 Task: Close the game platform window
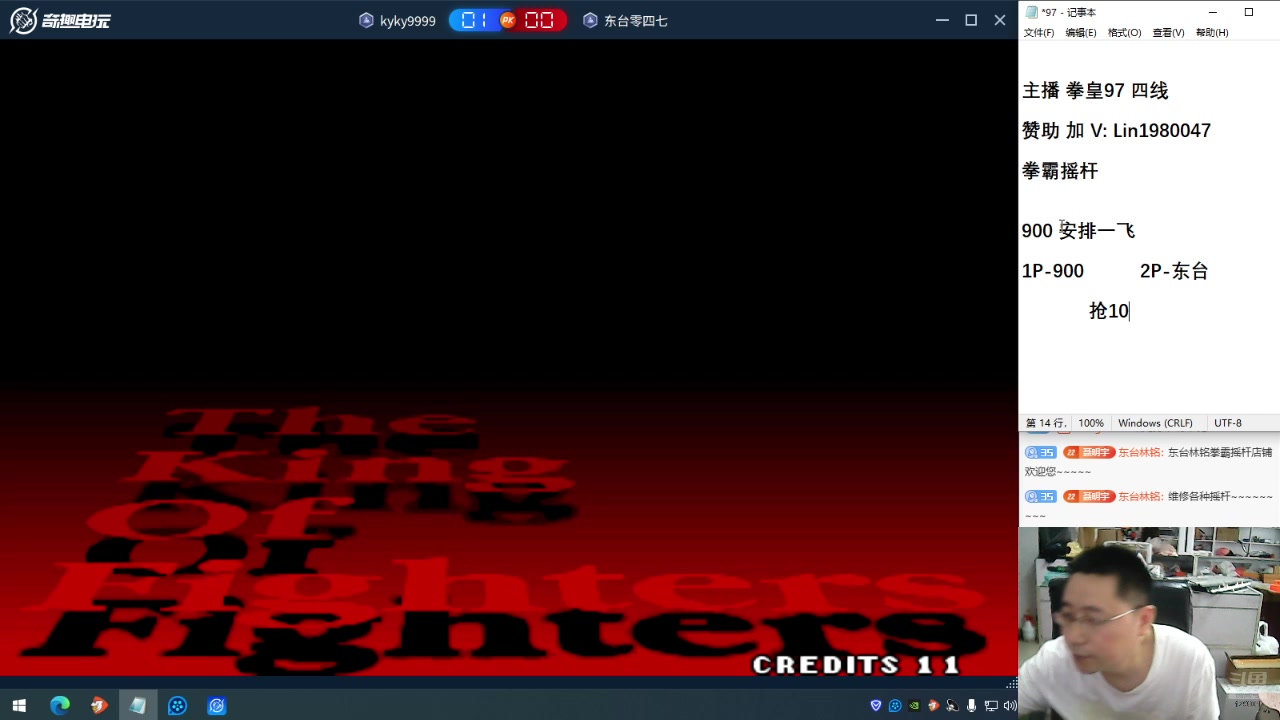(x=999, y=20)
